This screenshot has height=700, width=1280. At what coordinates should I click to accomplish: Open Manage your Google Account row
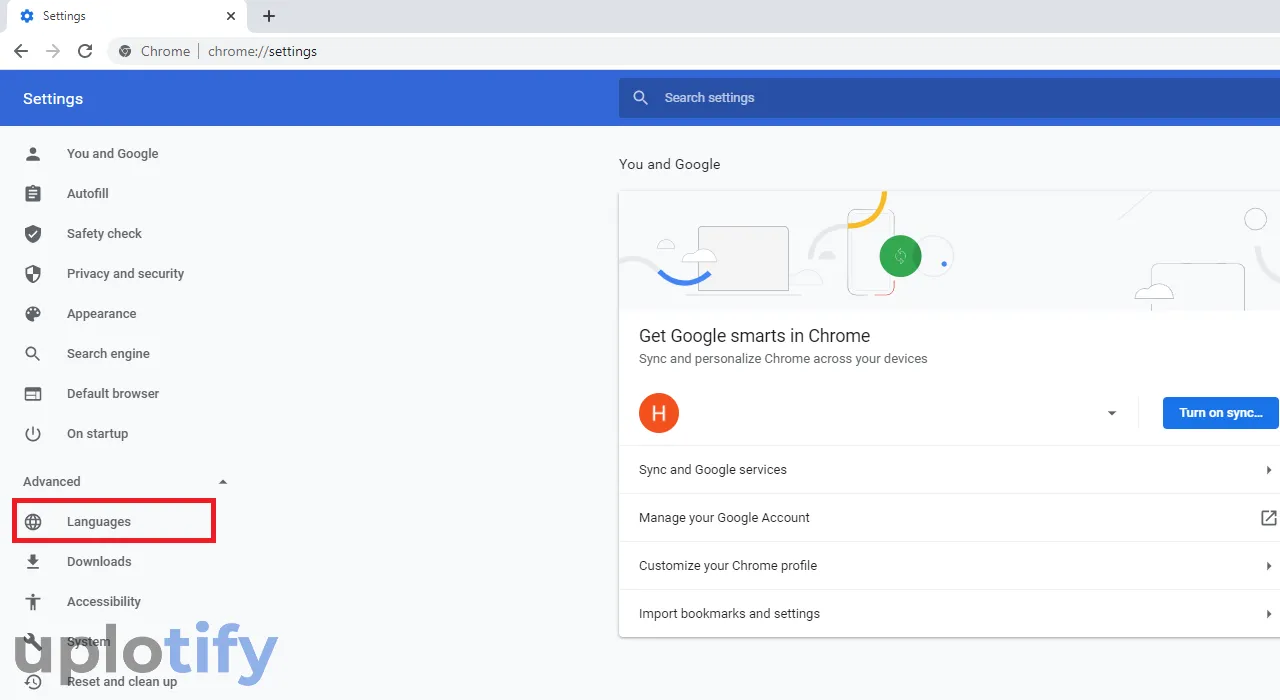pos(949,518)
